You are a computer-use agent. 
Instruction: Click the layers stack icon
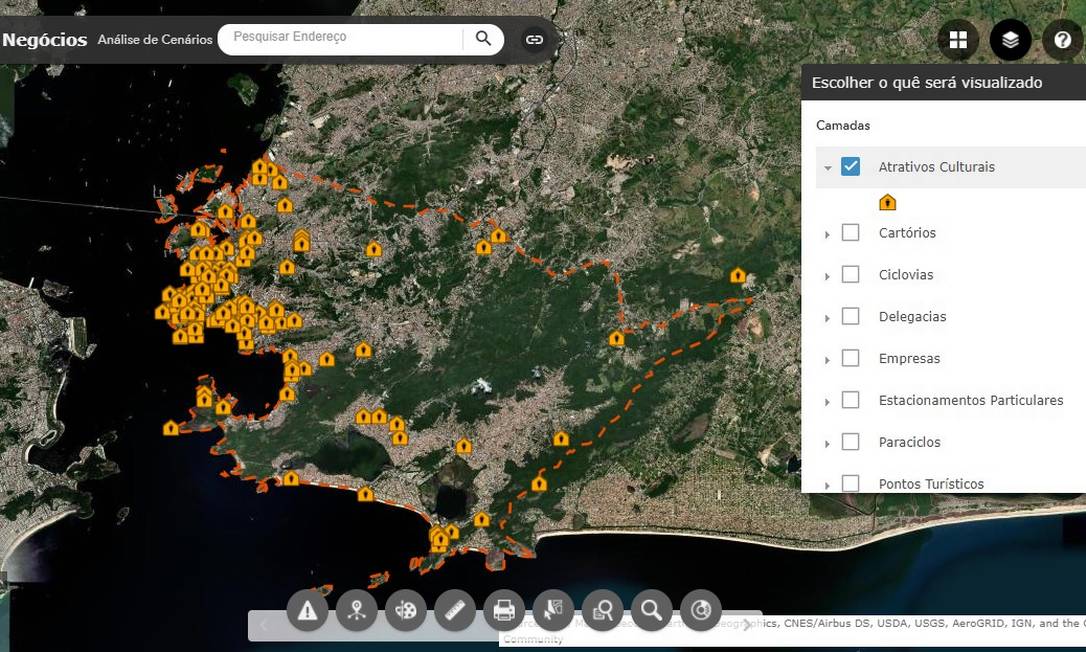[1010, 40]
